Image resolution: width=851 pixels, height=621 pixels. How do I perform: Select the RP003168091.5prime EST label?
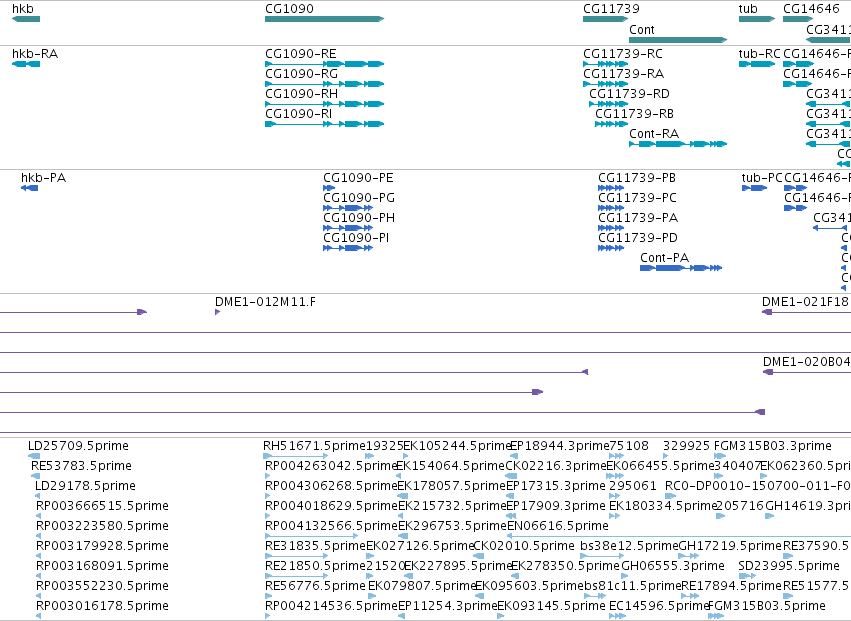[x=103, y=566]
